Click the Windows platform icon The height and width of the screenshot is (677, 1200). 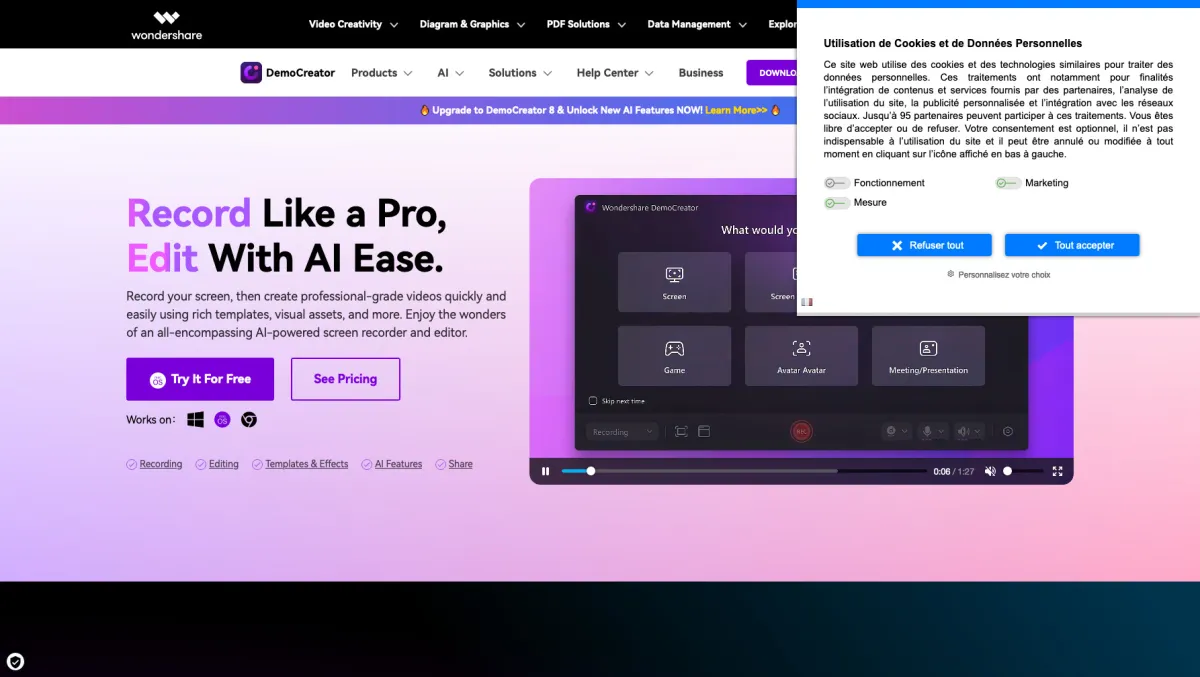pos(196,420)
